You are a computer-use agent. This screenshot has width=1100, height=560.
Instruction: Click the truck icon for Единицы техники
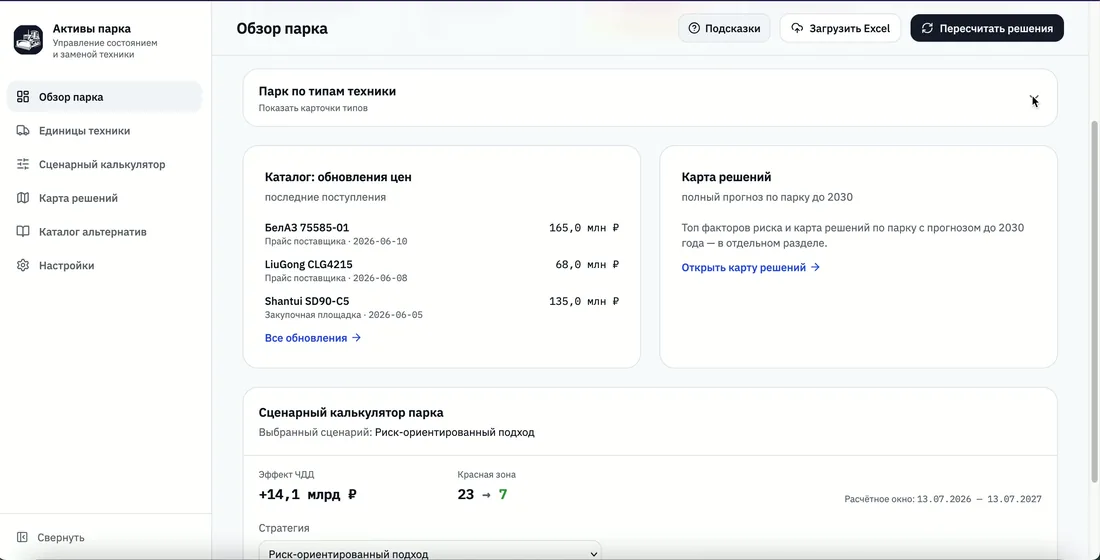pos(22,131)
